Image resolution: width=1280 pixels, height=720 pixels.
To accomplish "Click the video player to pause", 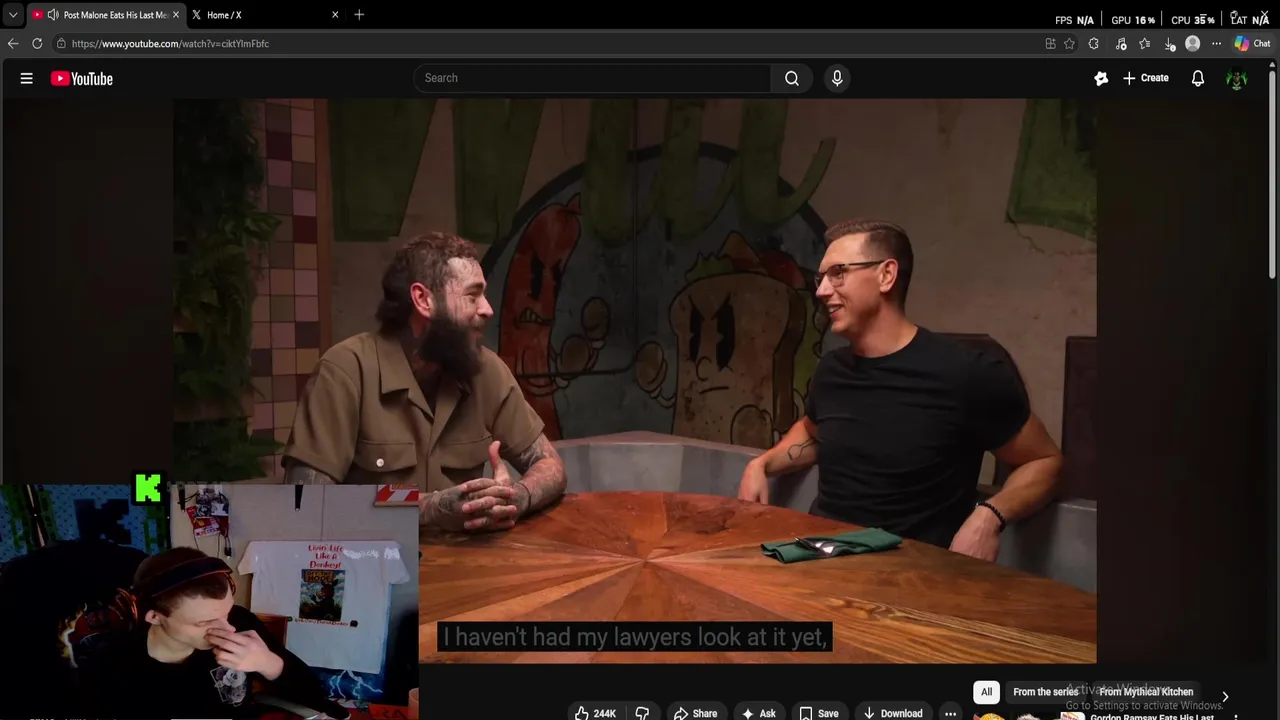I will 635,380.
